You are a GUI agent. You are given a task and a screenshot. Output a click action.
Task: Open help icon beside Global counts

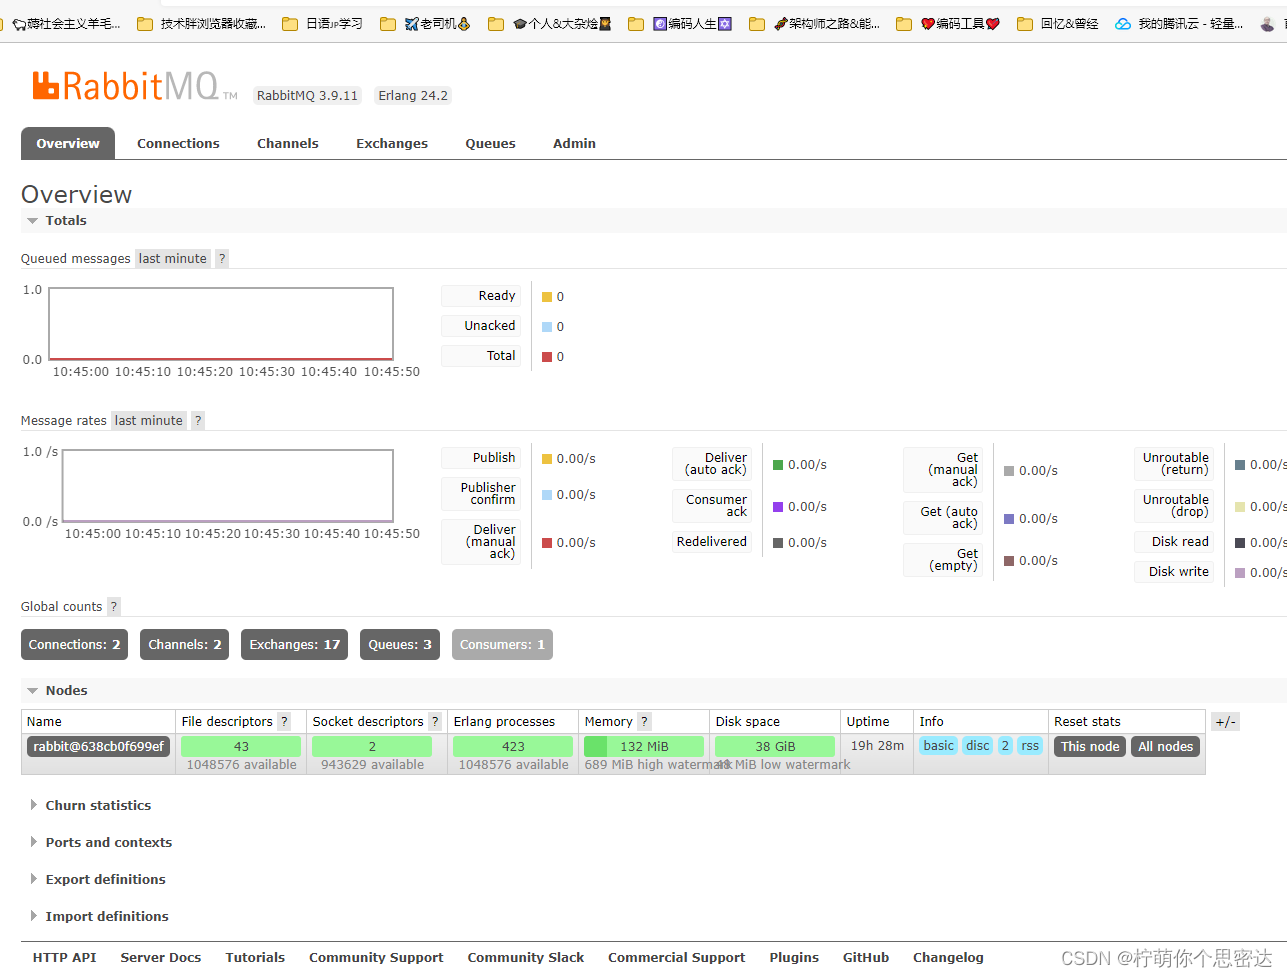click(x=114, y=606)
